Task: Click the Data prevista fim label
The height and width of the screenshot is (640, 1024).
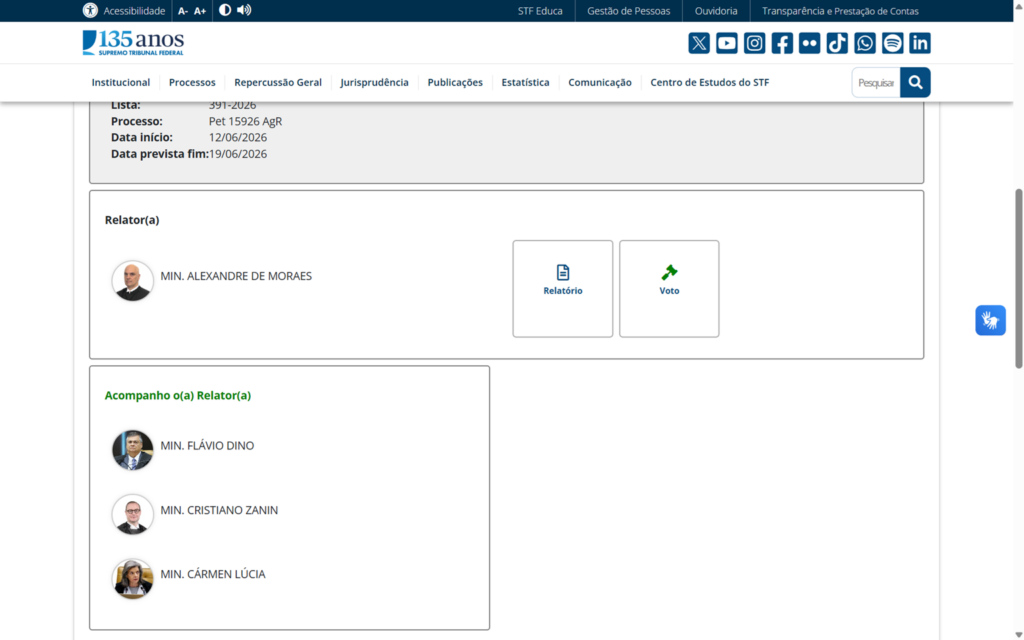Action: pos(160,154)
